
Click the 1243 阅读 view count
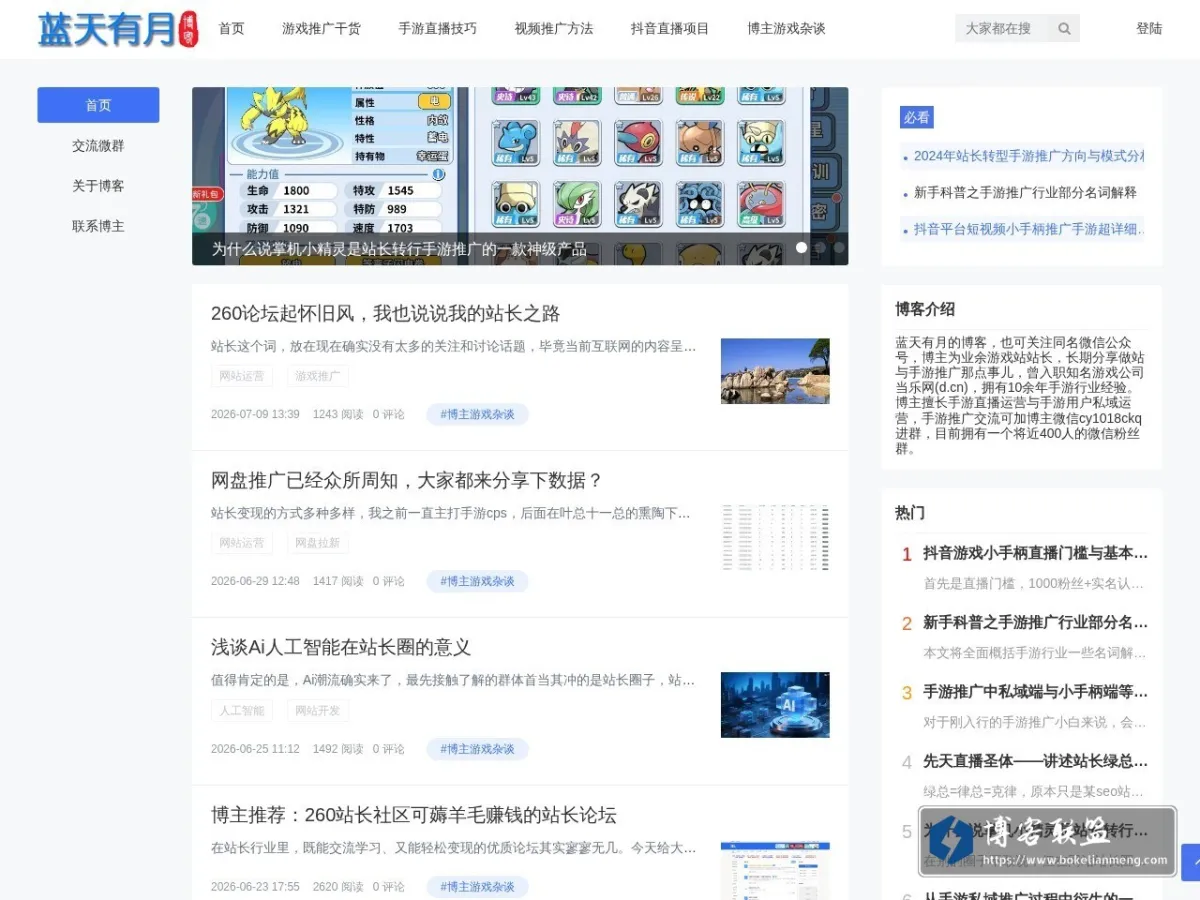[338, 414]
